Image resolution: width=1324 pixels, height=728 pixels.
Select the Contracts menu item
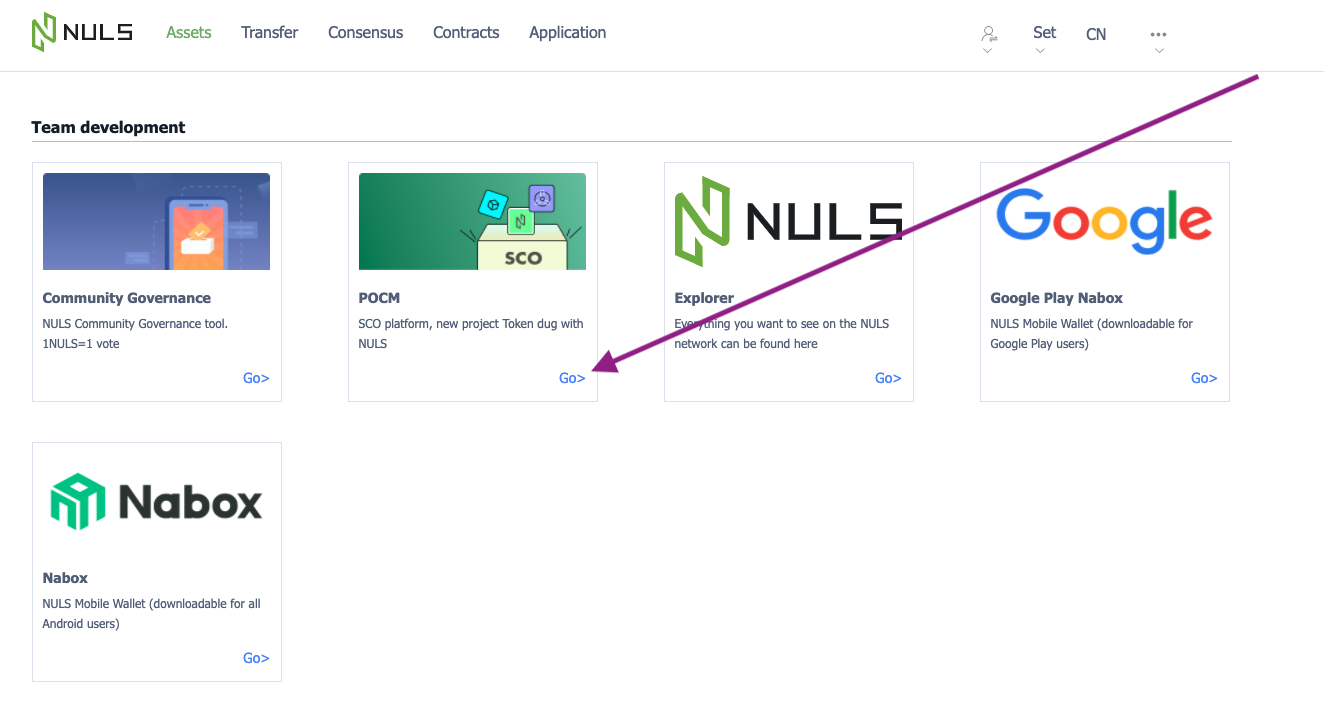tap(466, 32)
